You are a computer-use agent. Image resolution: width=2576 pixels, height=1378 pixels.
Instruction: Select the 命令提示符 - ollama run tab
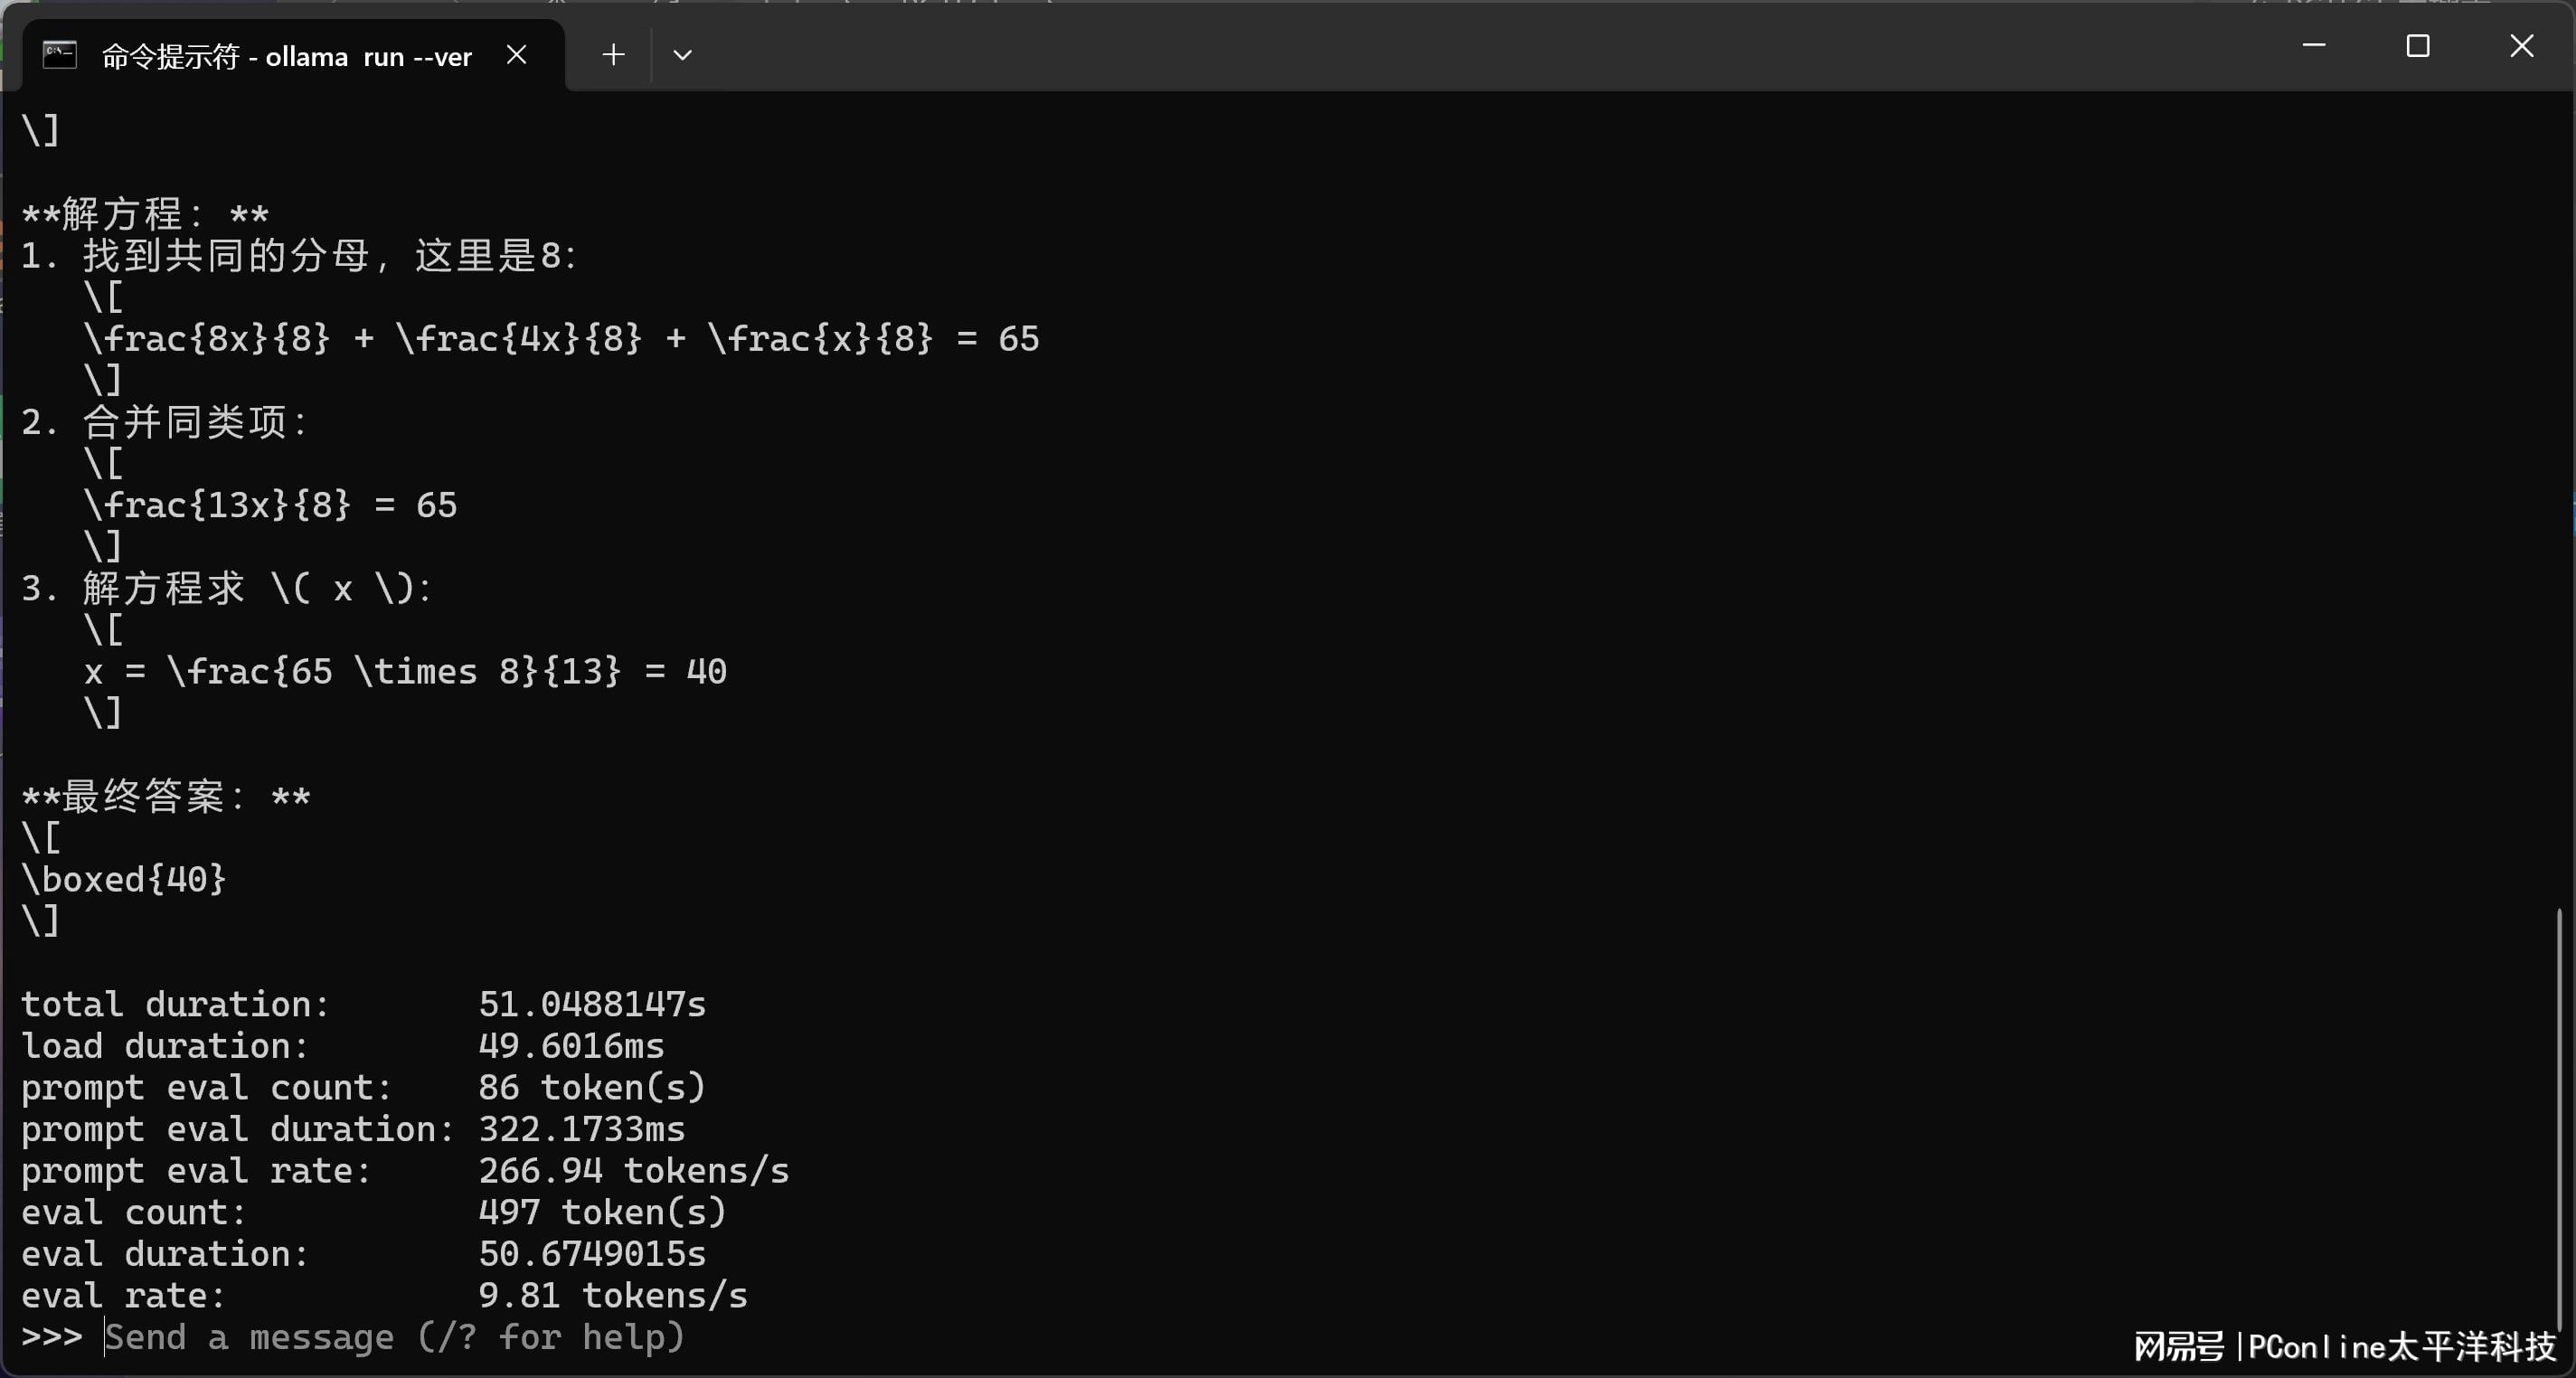[286, 57]
